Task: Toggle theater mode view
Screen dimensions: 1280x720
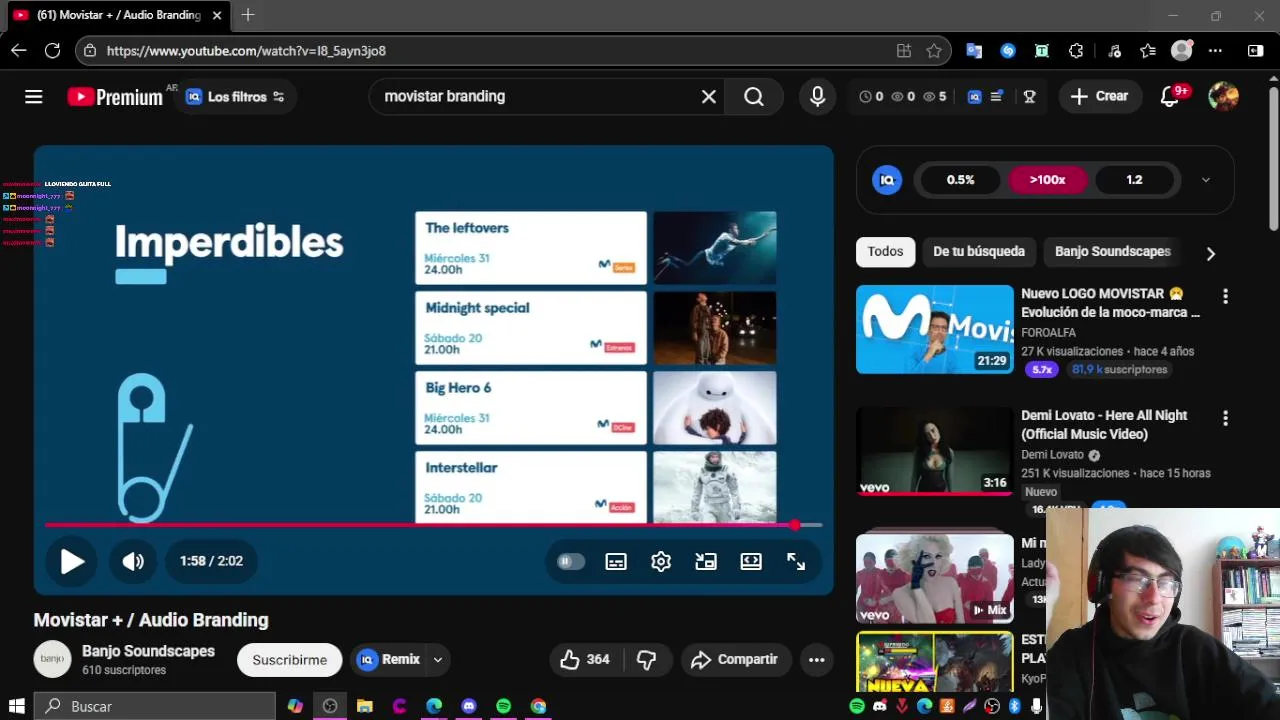Action: 751,562
